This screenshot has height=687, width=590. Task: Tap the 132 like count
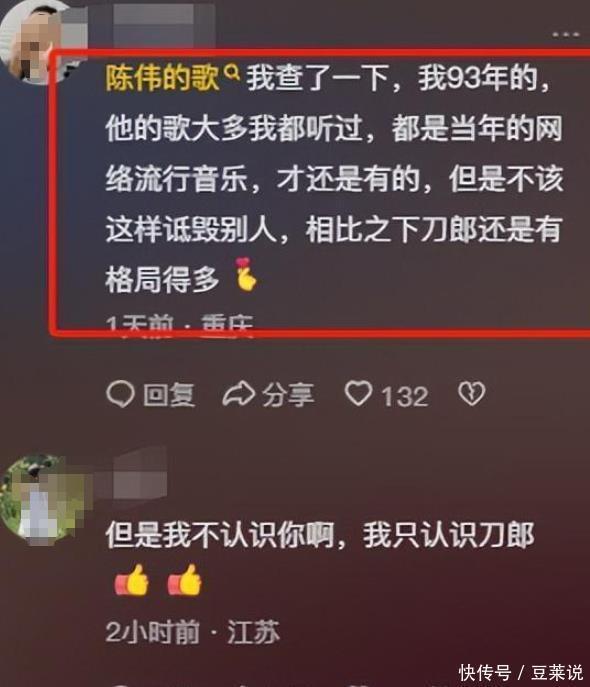[x=404, y=396]
